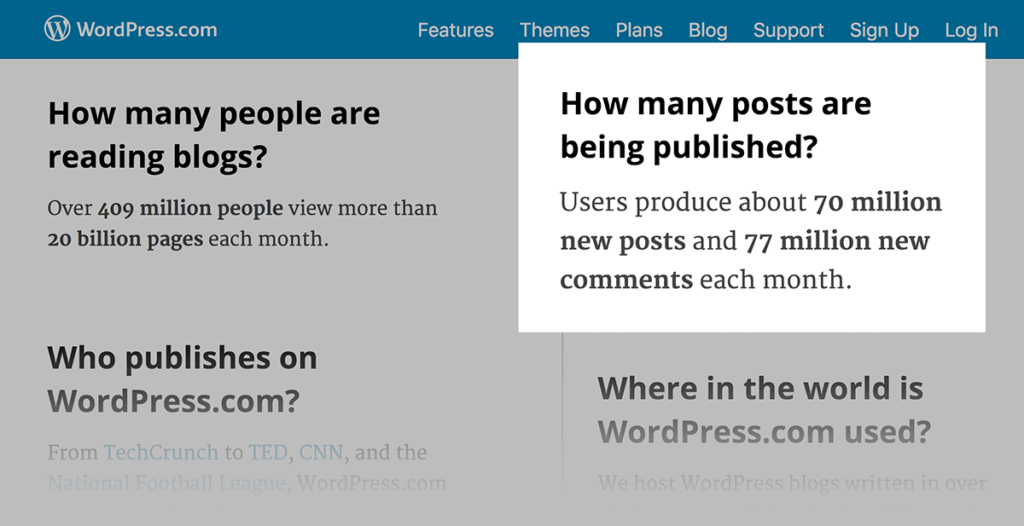Navigate to the Blog section

point(708,30)
